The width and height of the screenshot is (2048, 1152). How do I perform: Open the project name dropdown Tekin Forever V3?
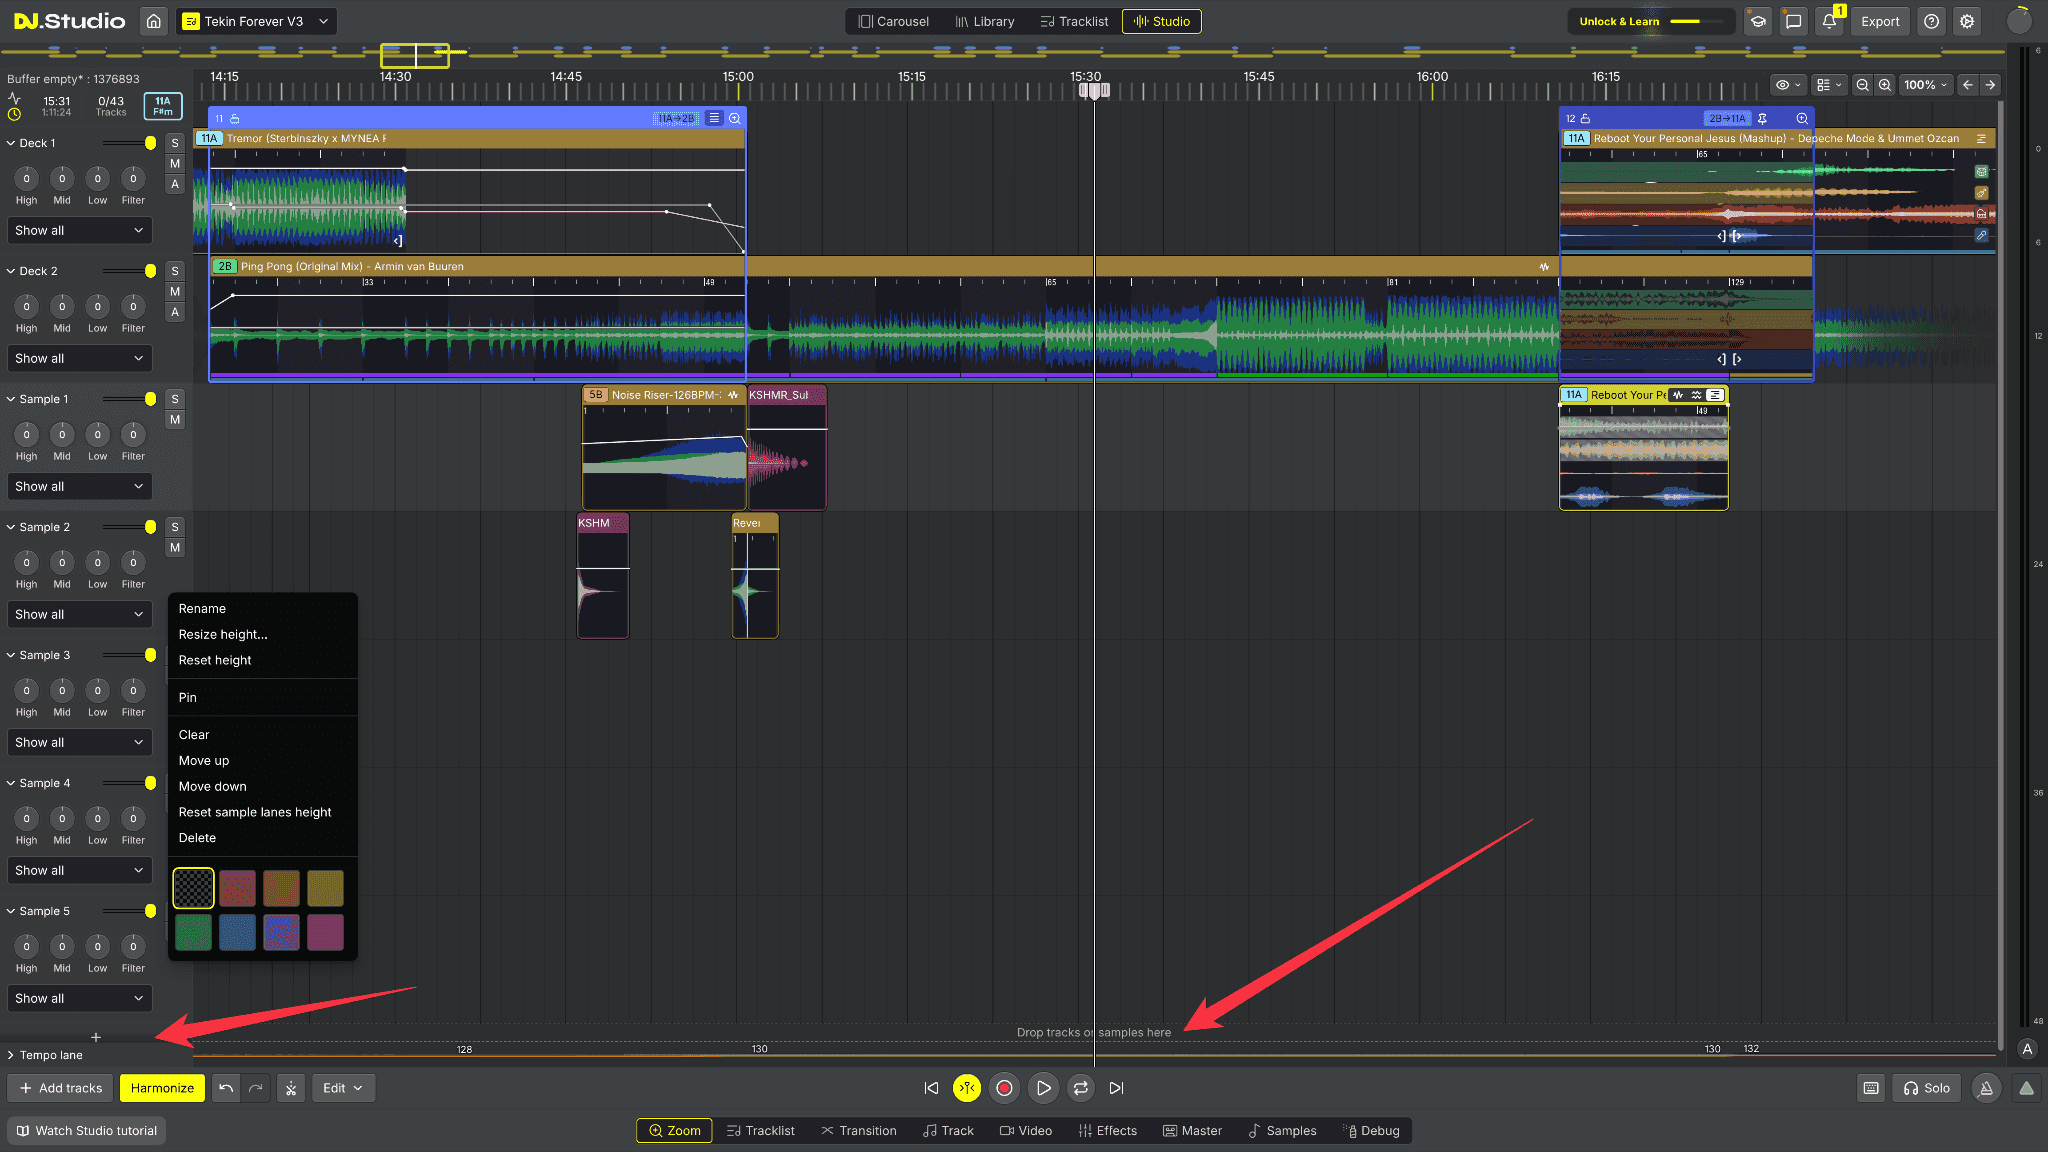coord(256,21)
